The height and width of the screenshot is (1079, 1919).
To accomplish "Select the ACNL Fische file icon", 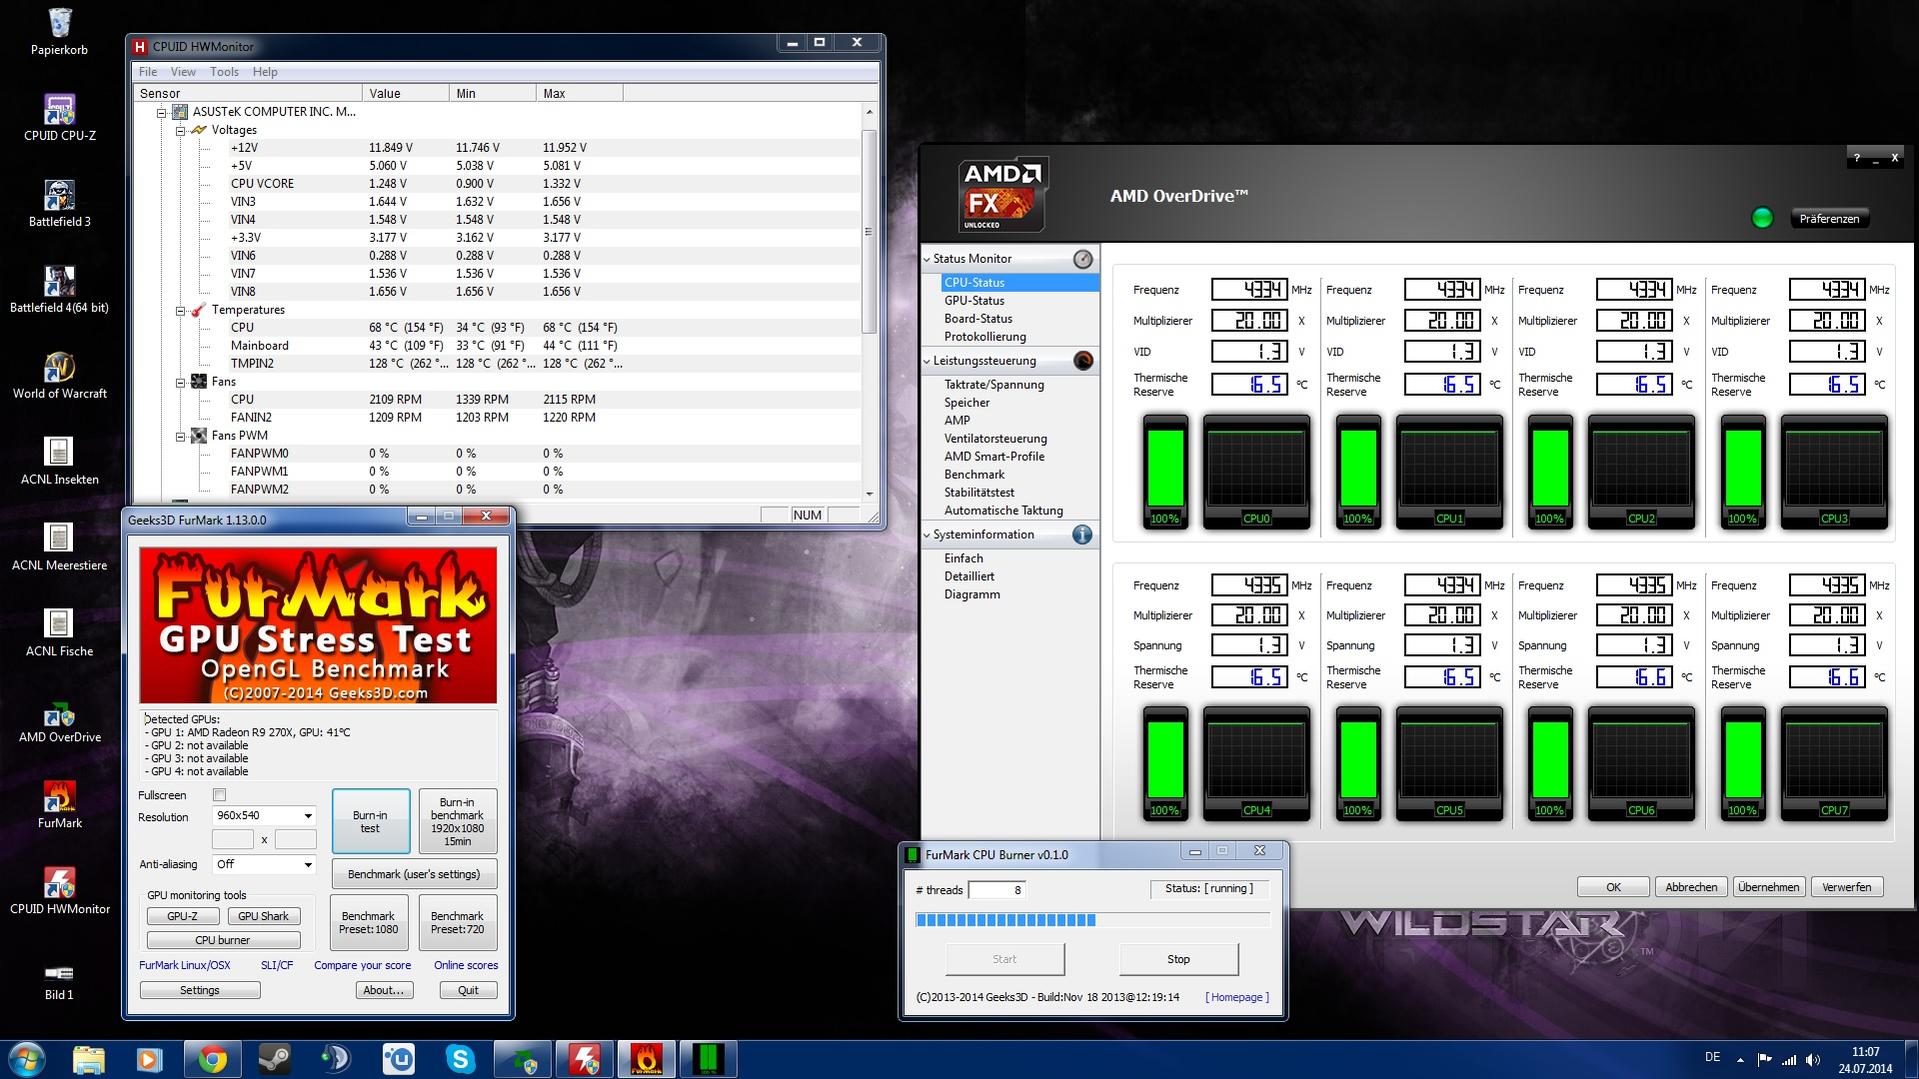I will tap(59, 634).
